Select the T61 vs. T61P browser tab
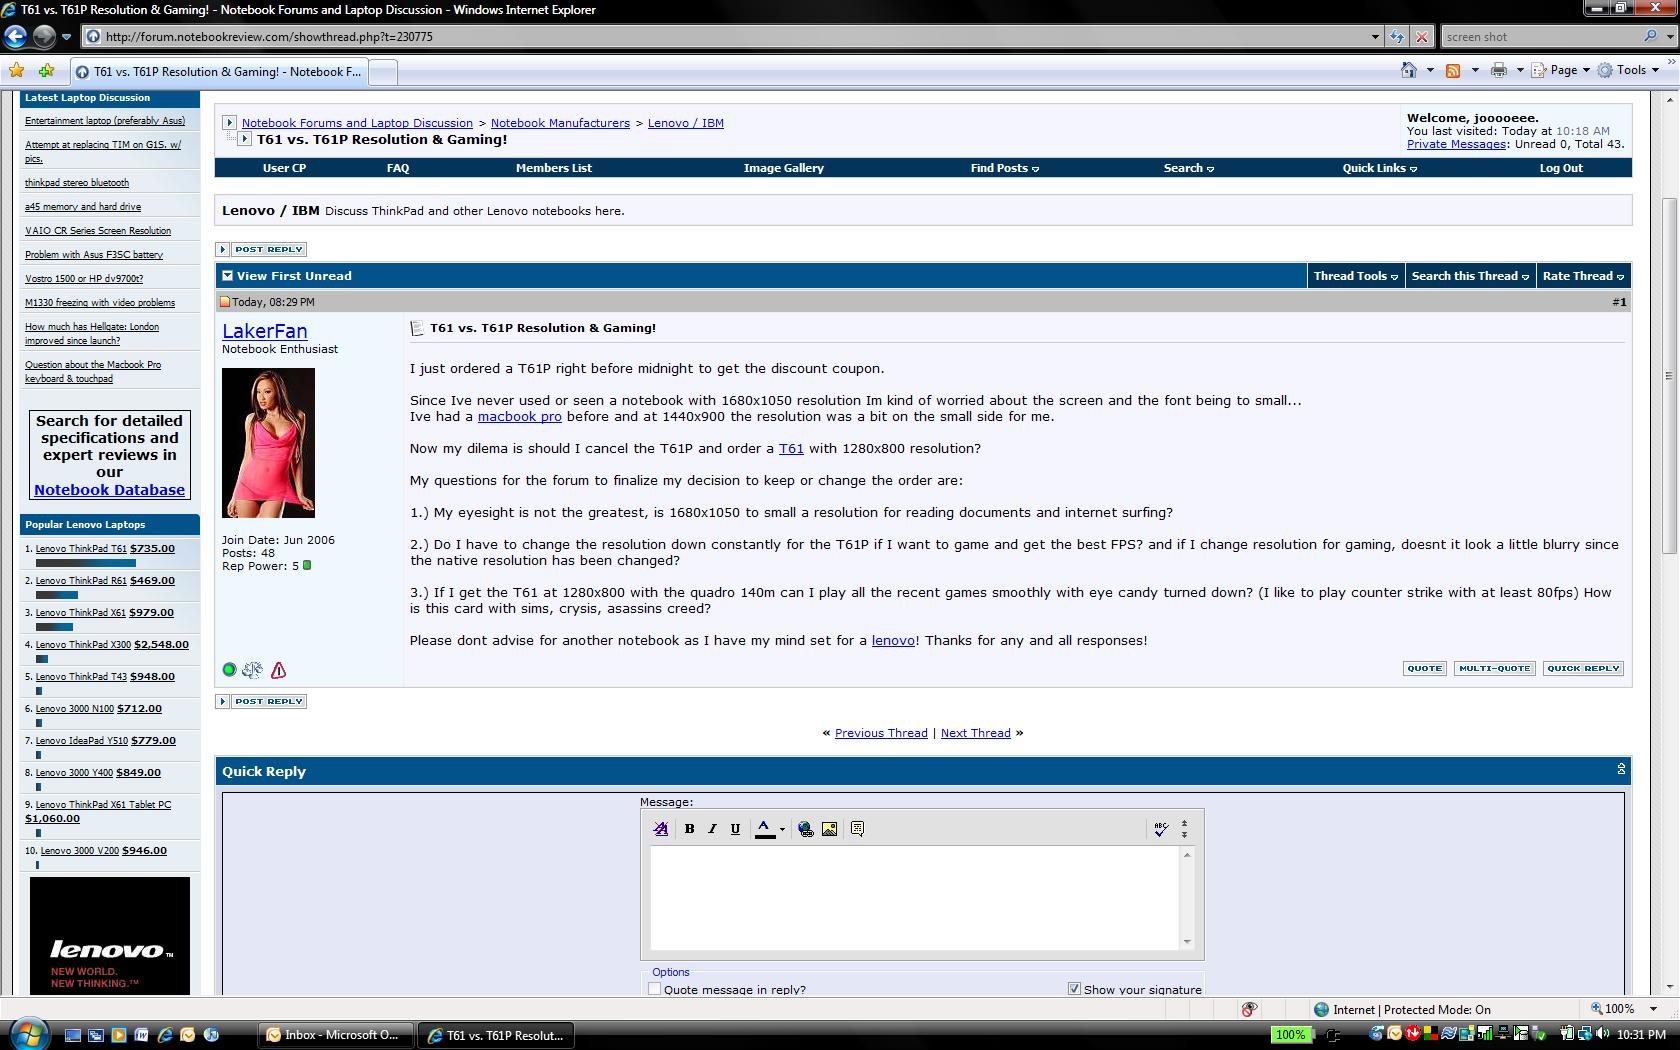 [218, 71]
